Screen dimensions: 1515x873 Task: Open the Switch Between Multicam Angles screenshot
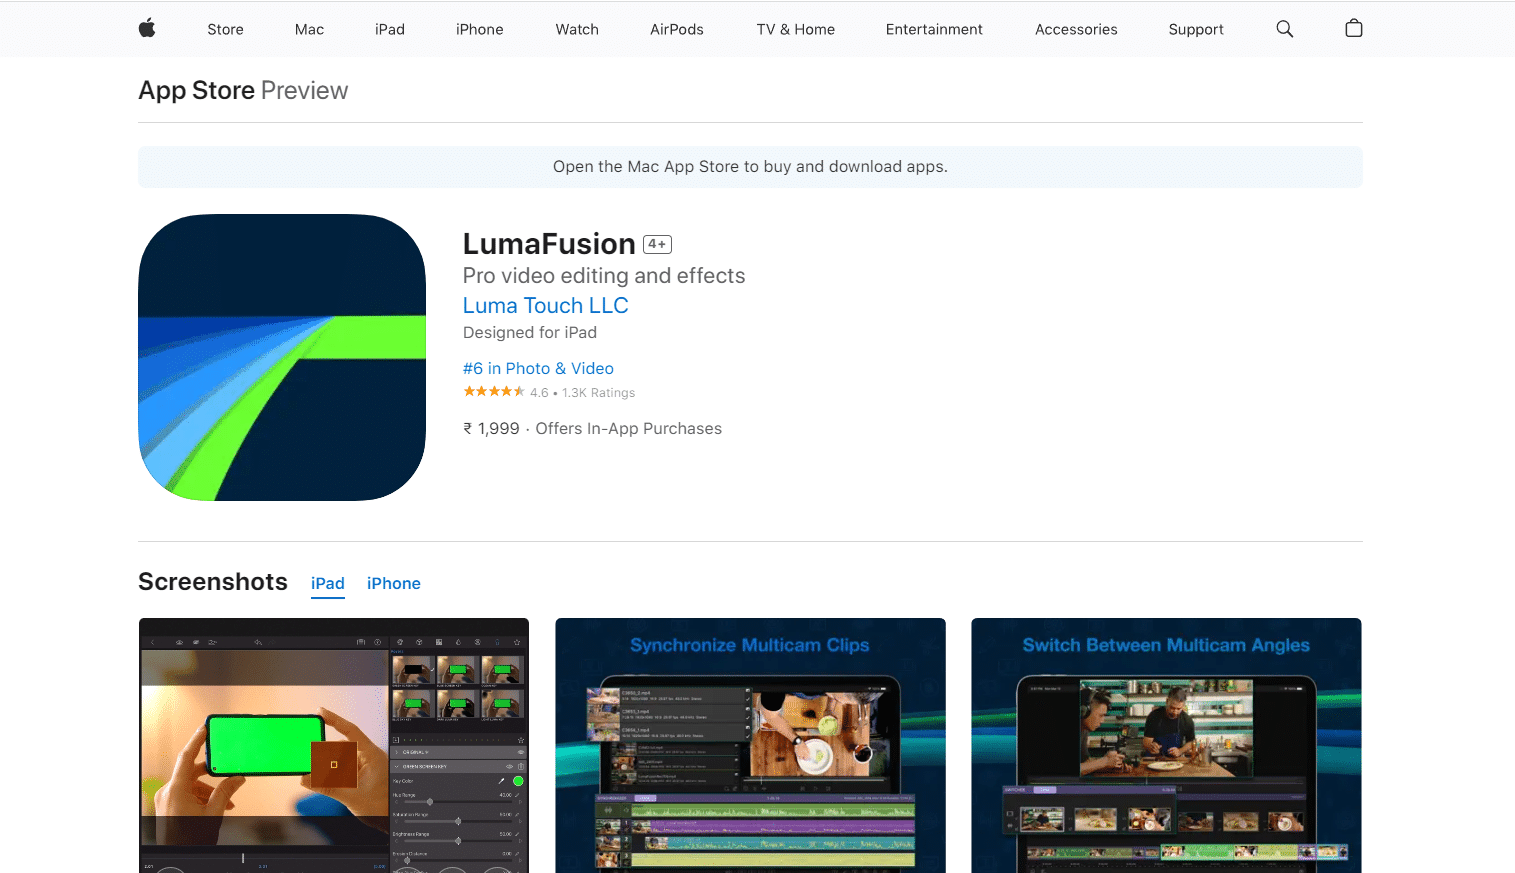tap(1166, 745)
